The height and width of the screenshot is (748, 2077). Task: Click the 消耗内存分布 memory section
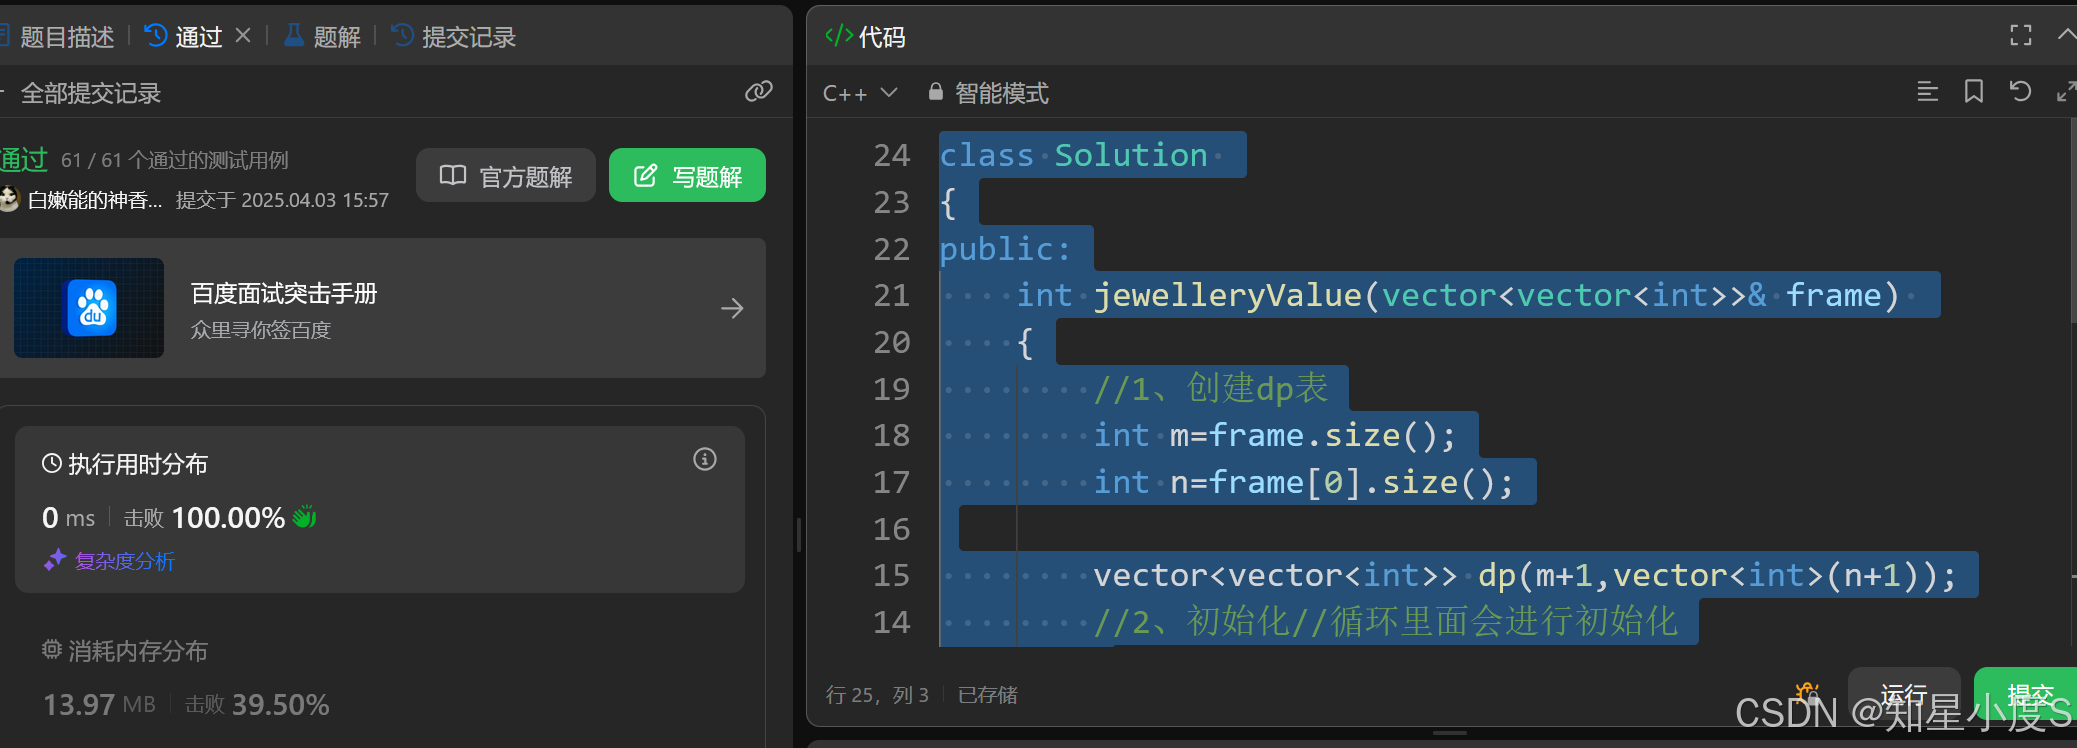coord(137,651)
